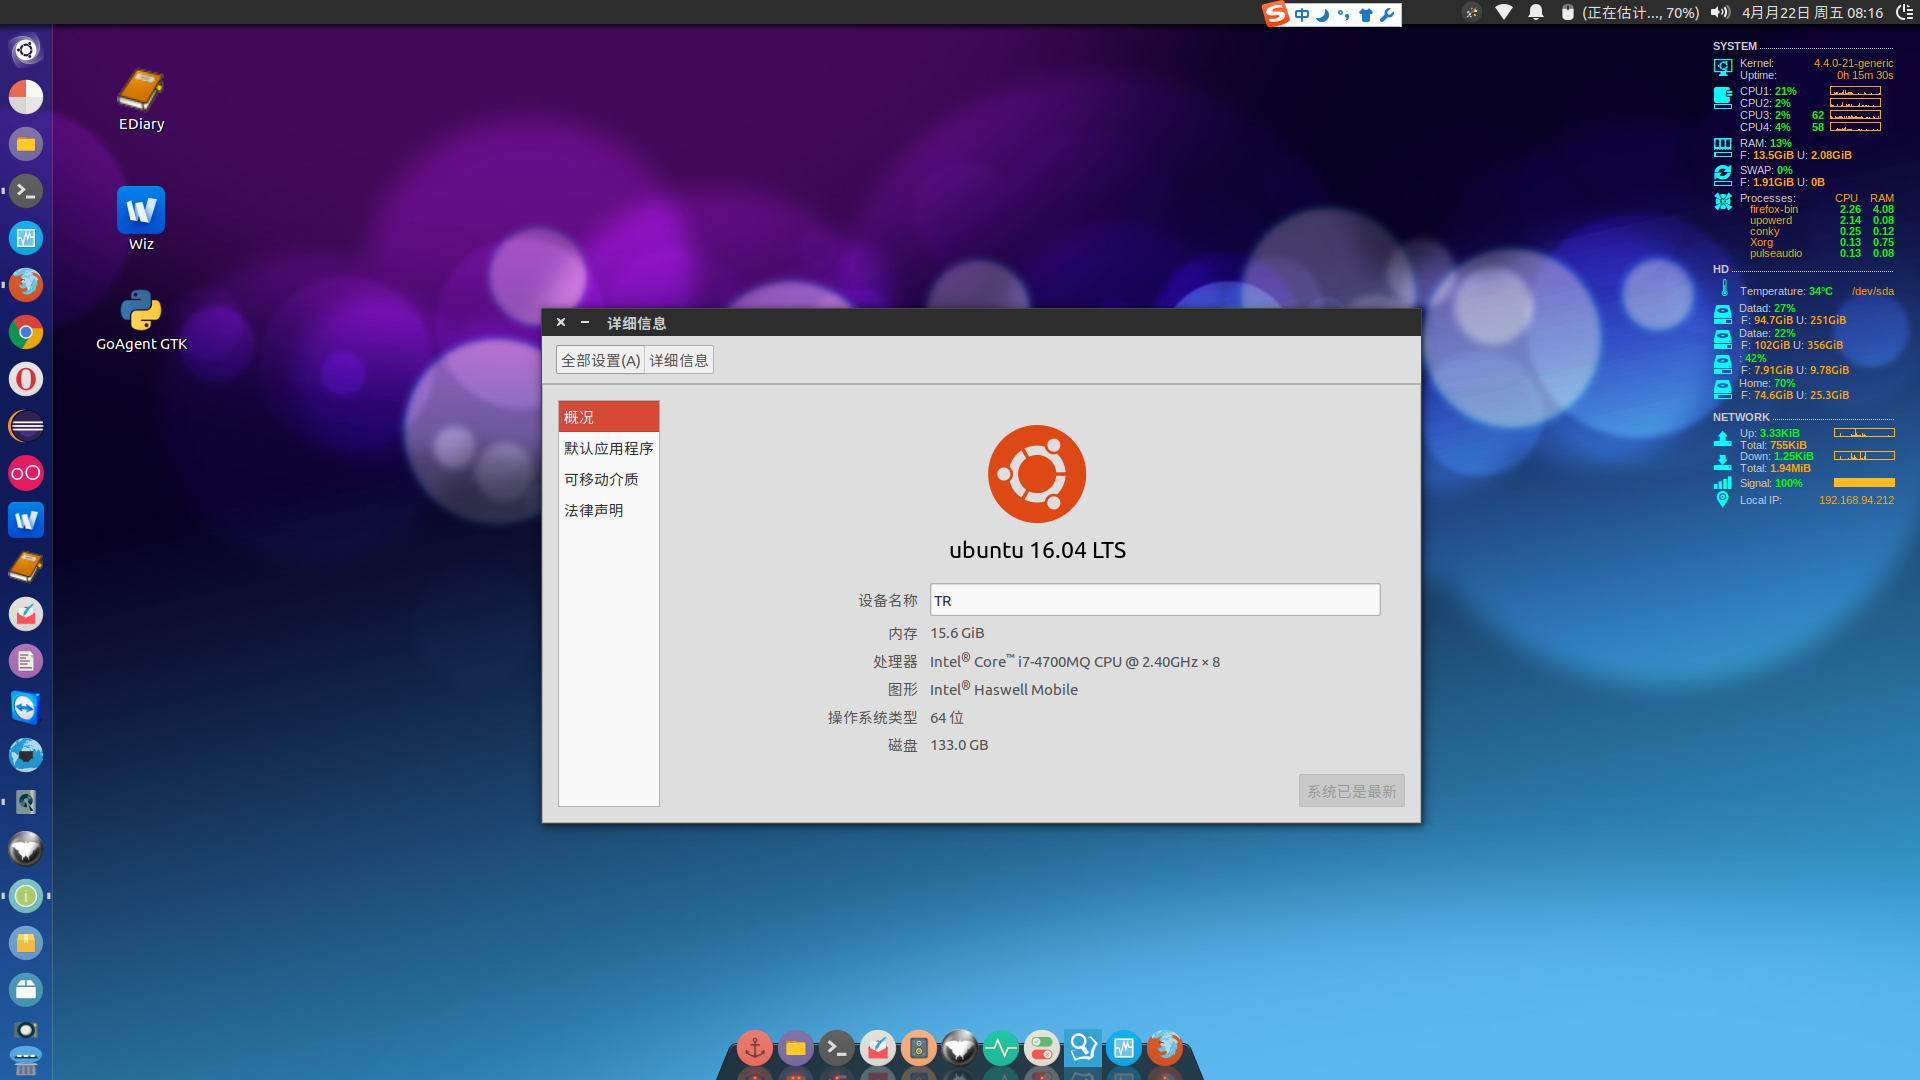
Task: Click the graphics text 'Haswell Mobile'
Action: 1026,690
